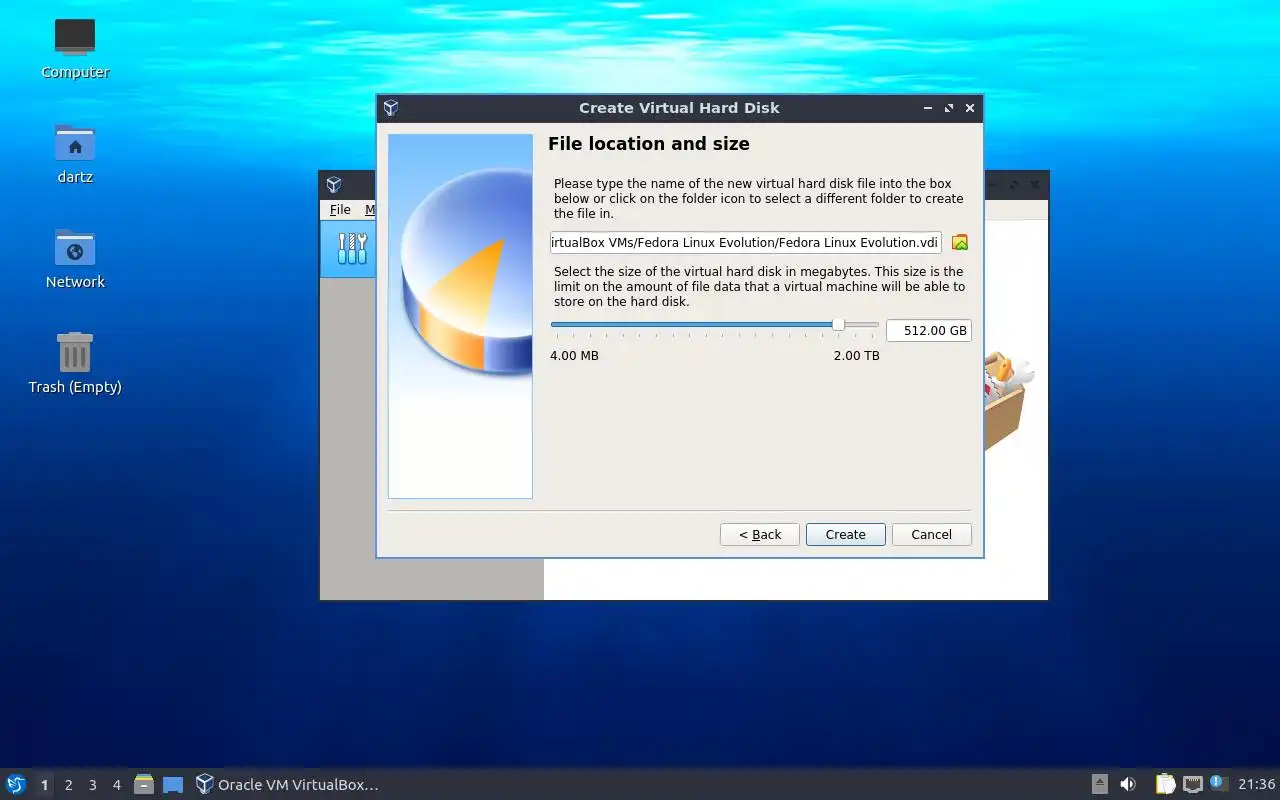
Task: Click the VirtualBox Manager window title icon
Action: [x=334, y=185]
